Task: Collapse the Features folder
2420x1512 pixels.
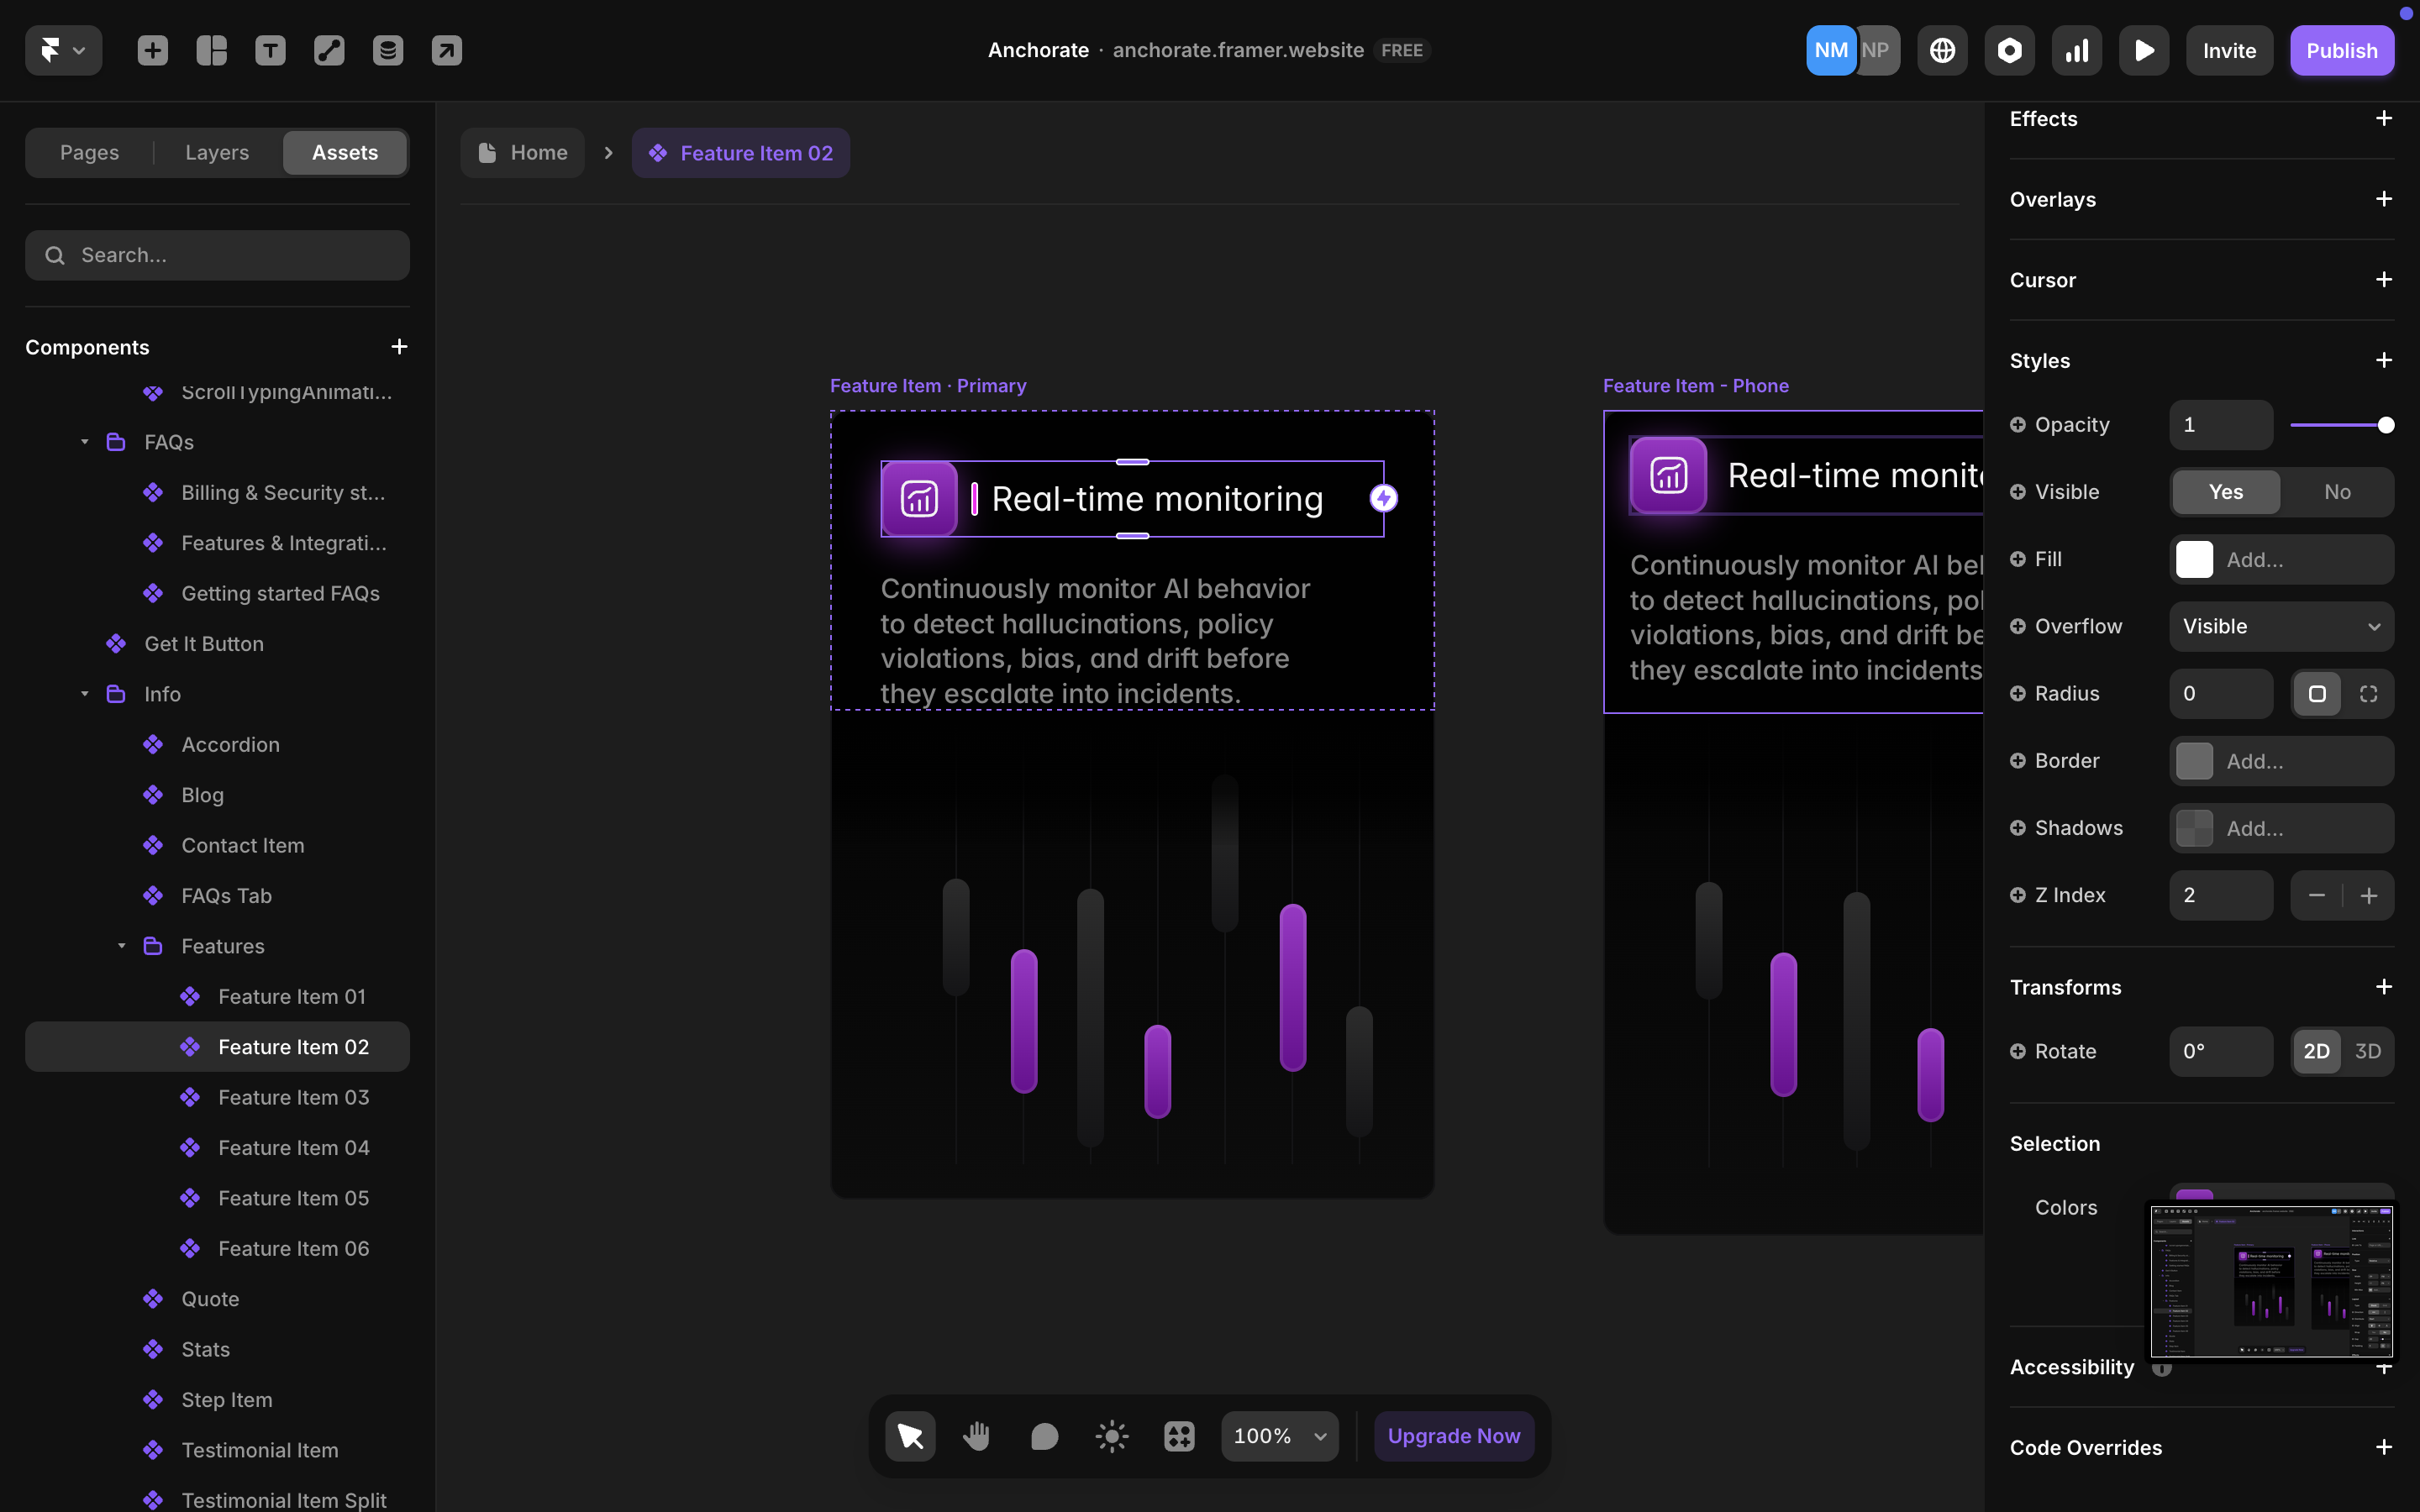Action: point(122,946)
